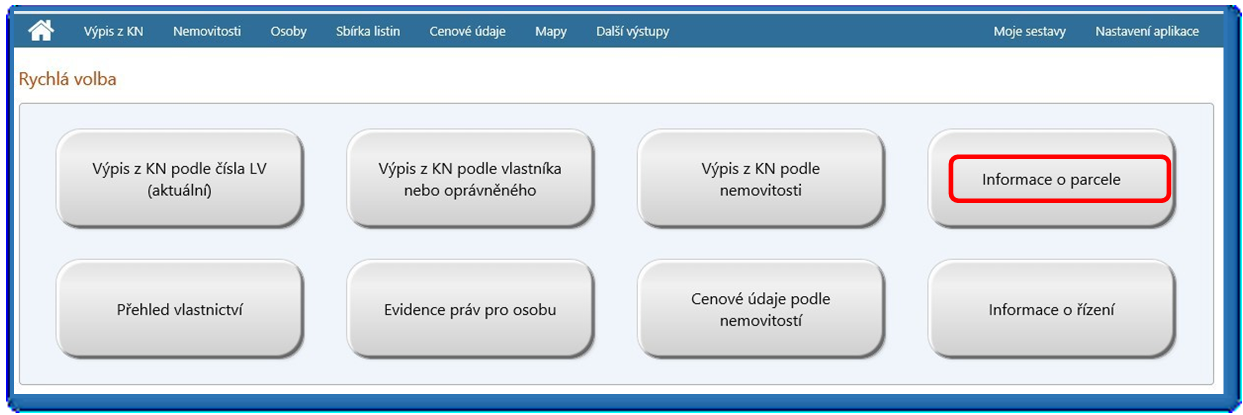Expand the Další výstupy menu
The width and height of the screenshot is (1243, 415).
pos(632,31)
